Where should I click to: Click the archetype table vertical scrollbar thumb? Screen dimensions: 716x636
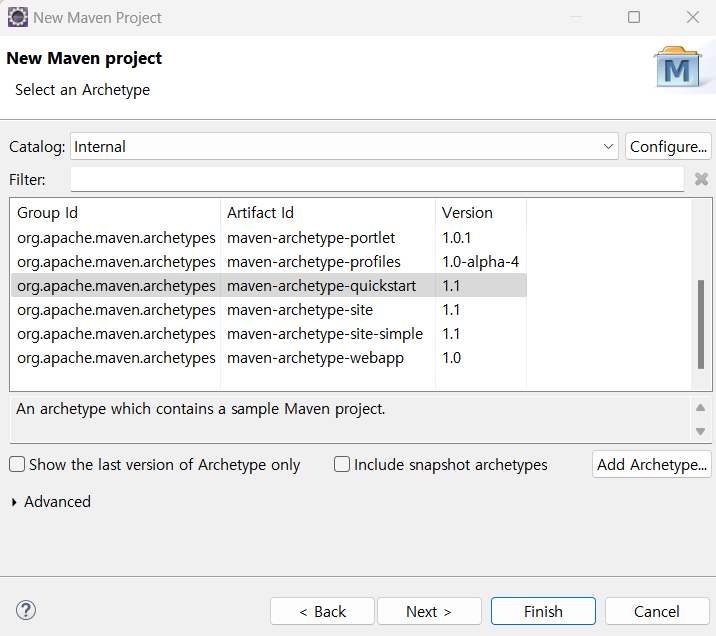coord(701,324)
